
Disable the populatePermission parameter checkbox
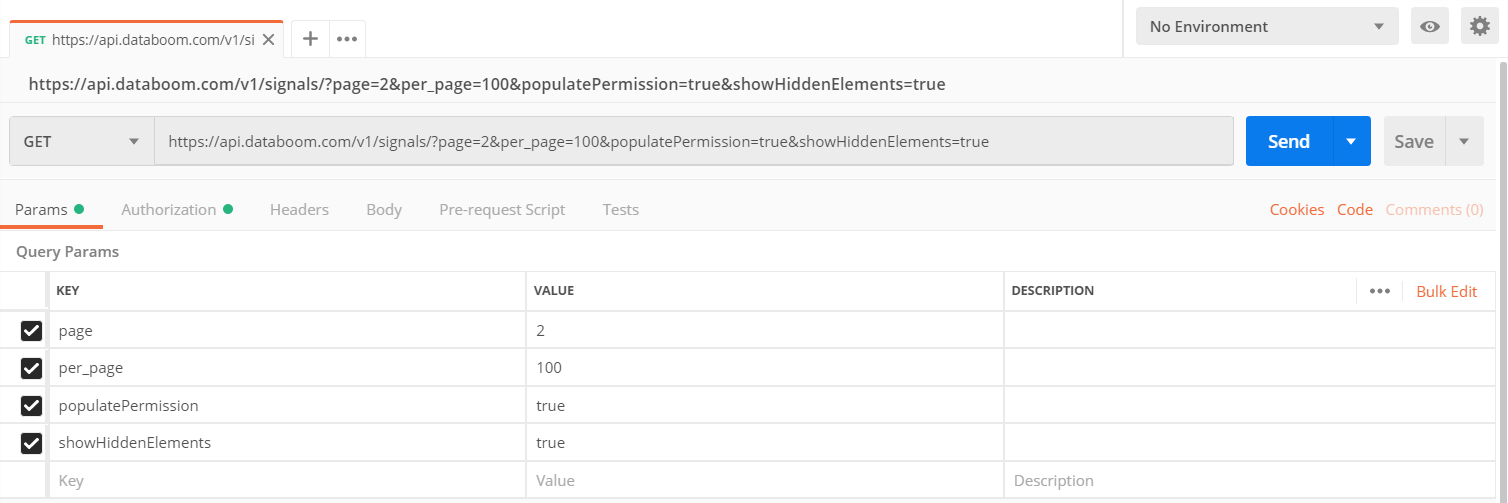tap(31, 405)
